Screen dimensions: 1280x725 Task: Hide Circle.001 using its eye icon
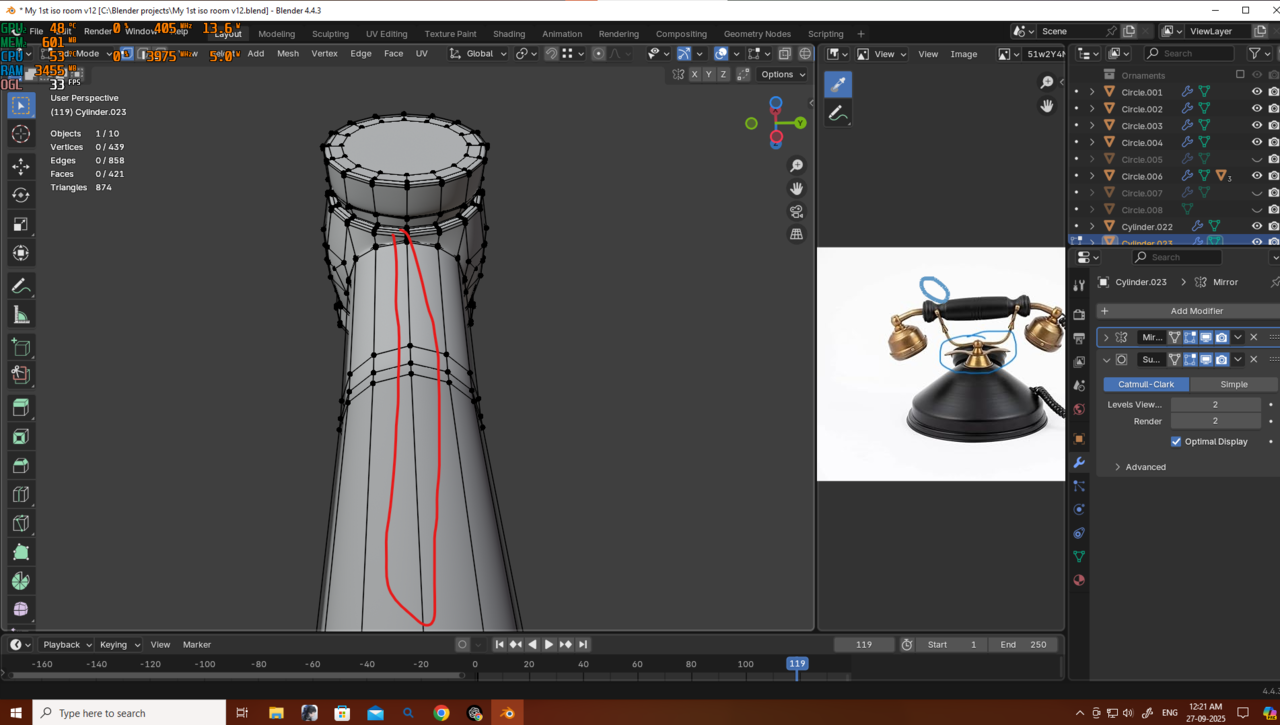[1257, 92]
